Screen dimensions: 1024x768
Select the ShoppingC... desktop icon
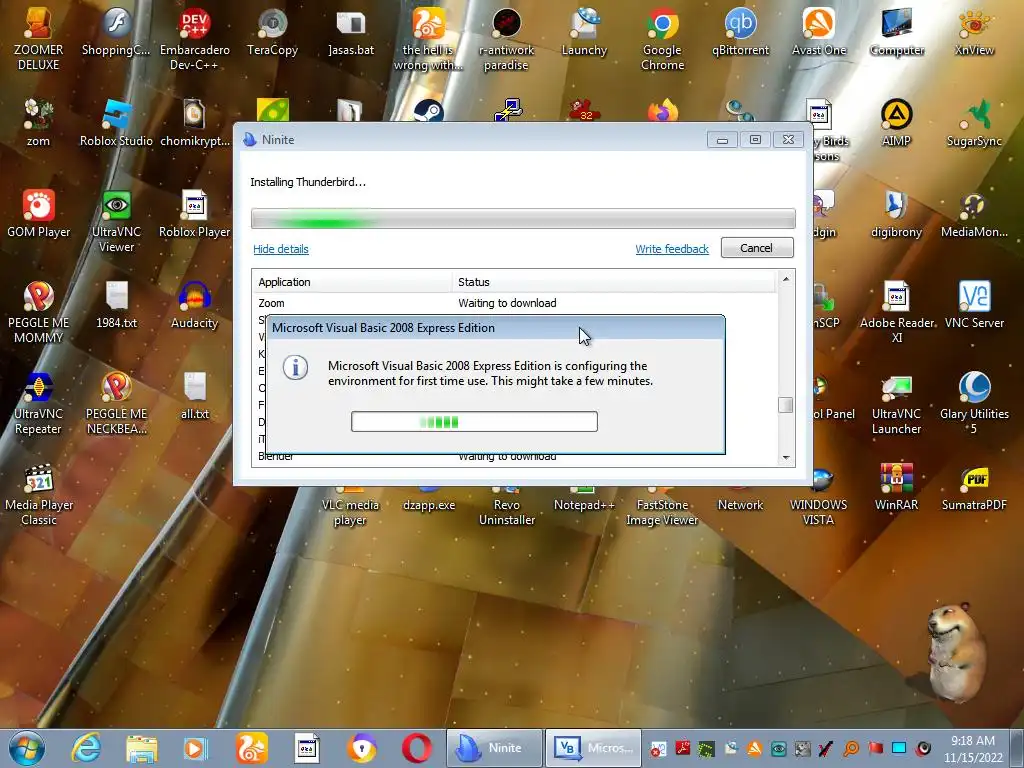pos(116,31)
